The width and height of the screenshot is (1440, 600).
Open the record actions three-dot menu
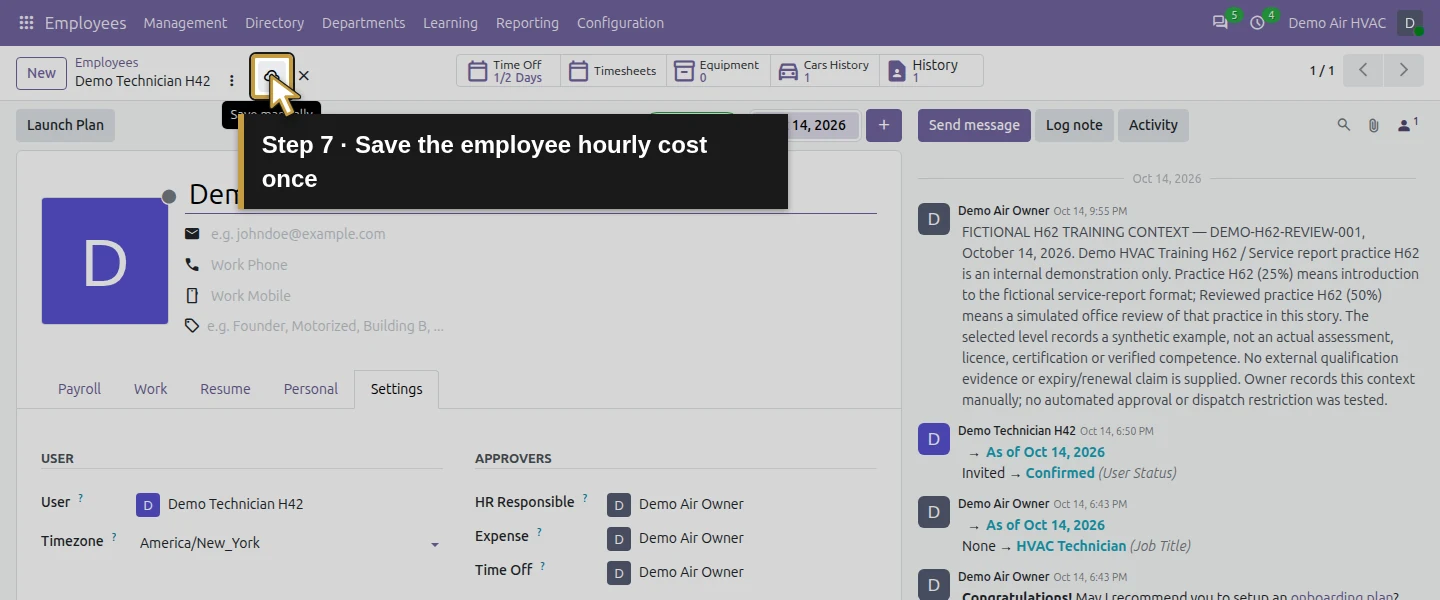(232, 80)
